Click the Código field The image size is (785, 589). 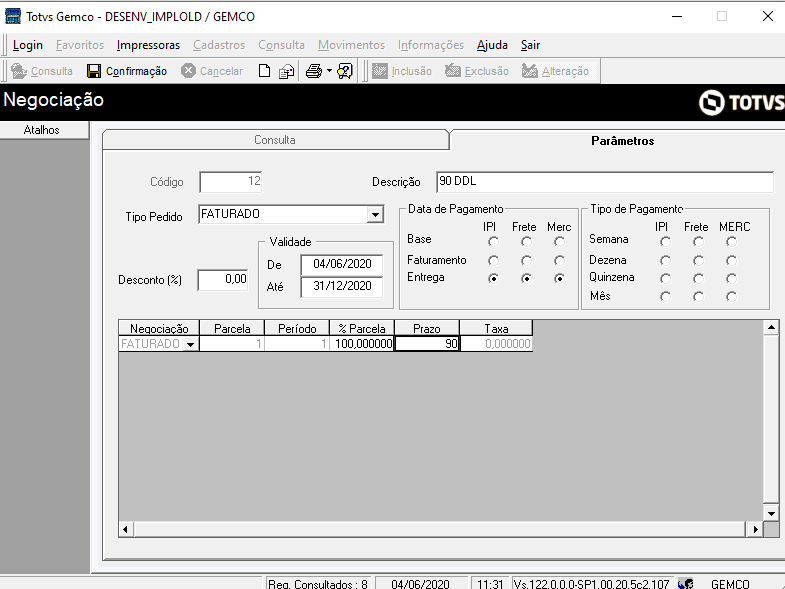(231, 182)
